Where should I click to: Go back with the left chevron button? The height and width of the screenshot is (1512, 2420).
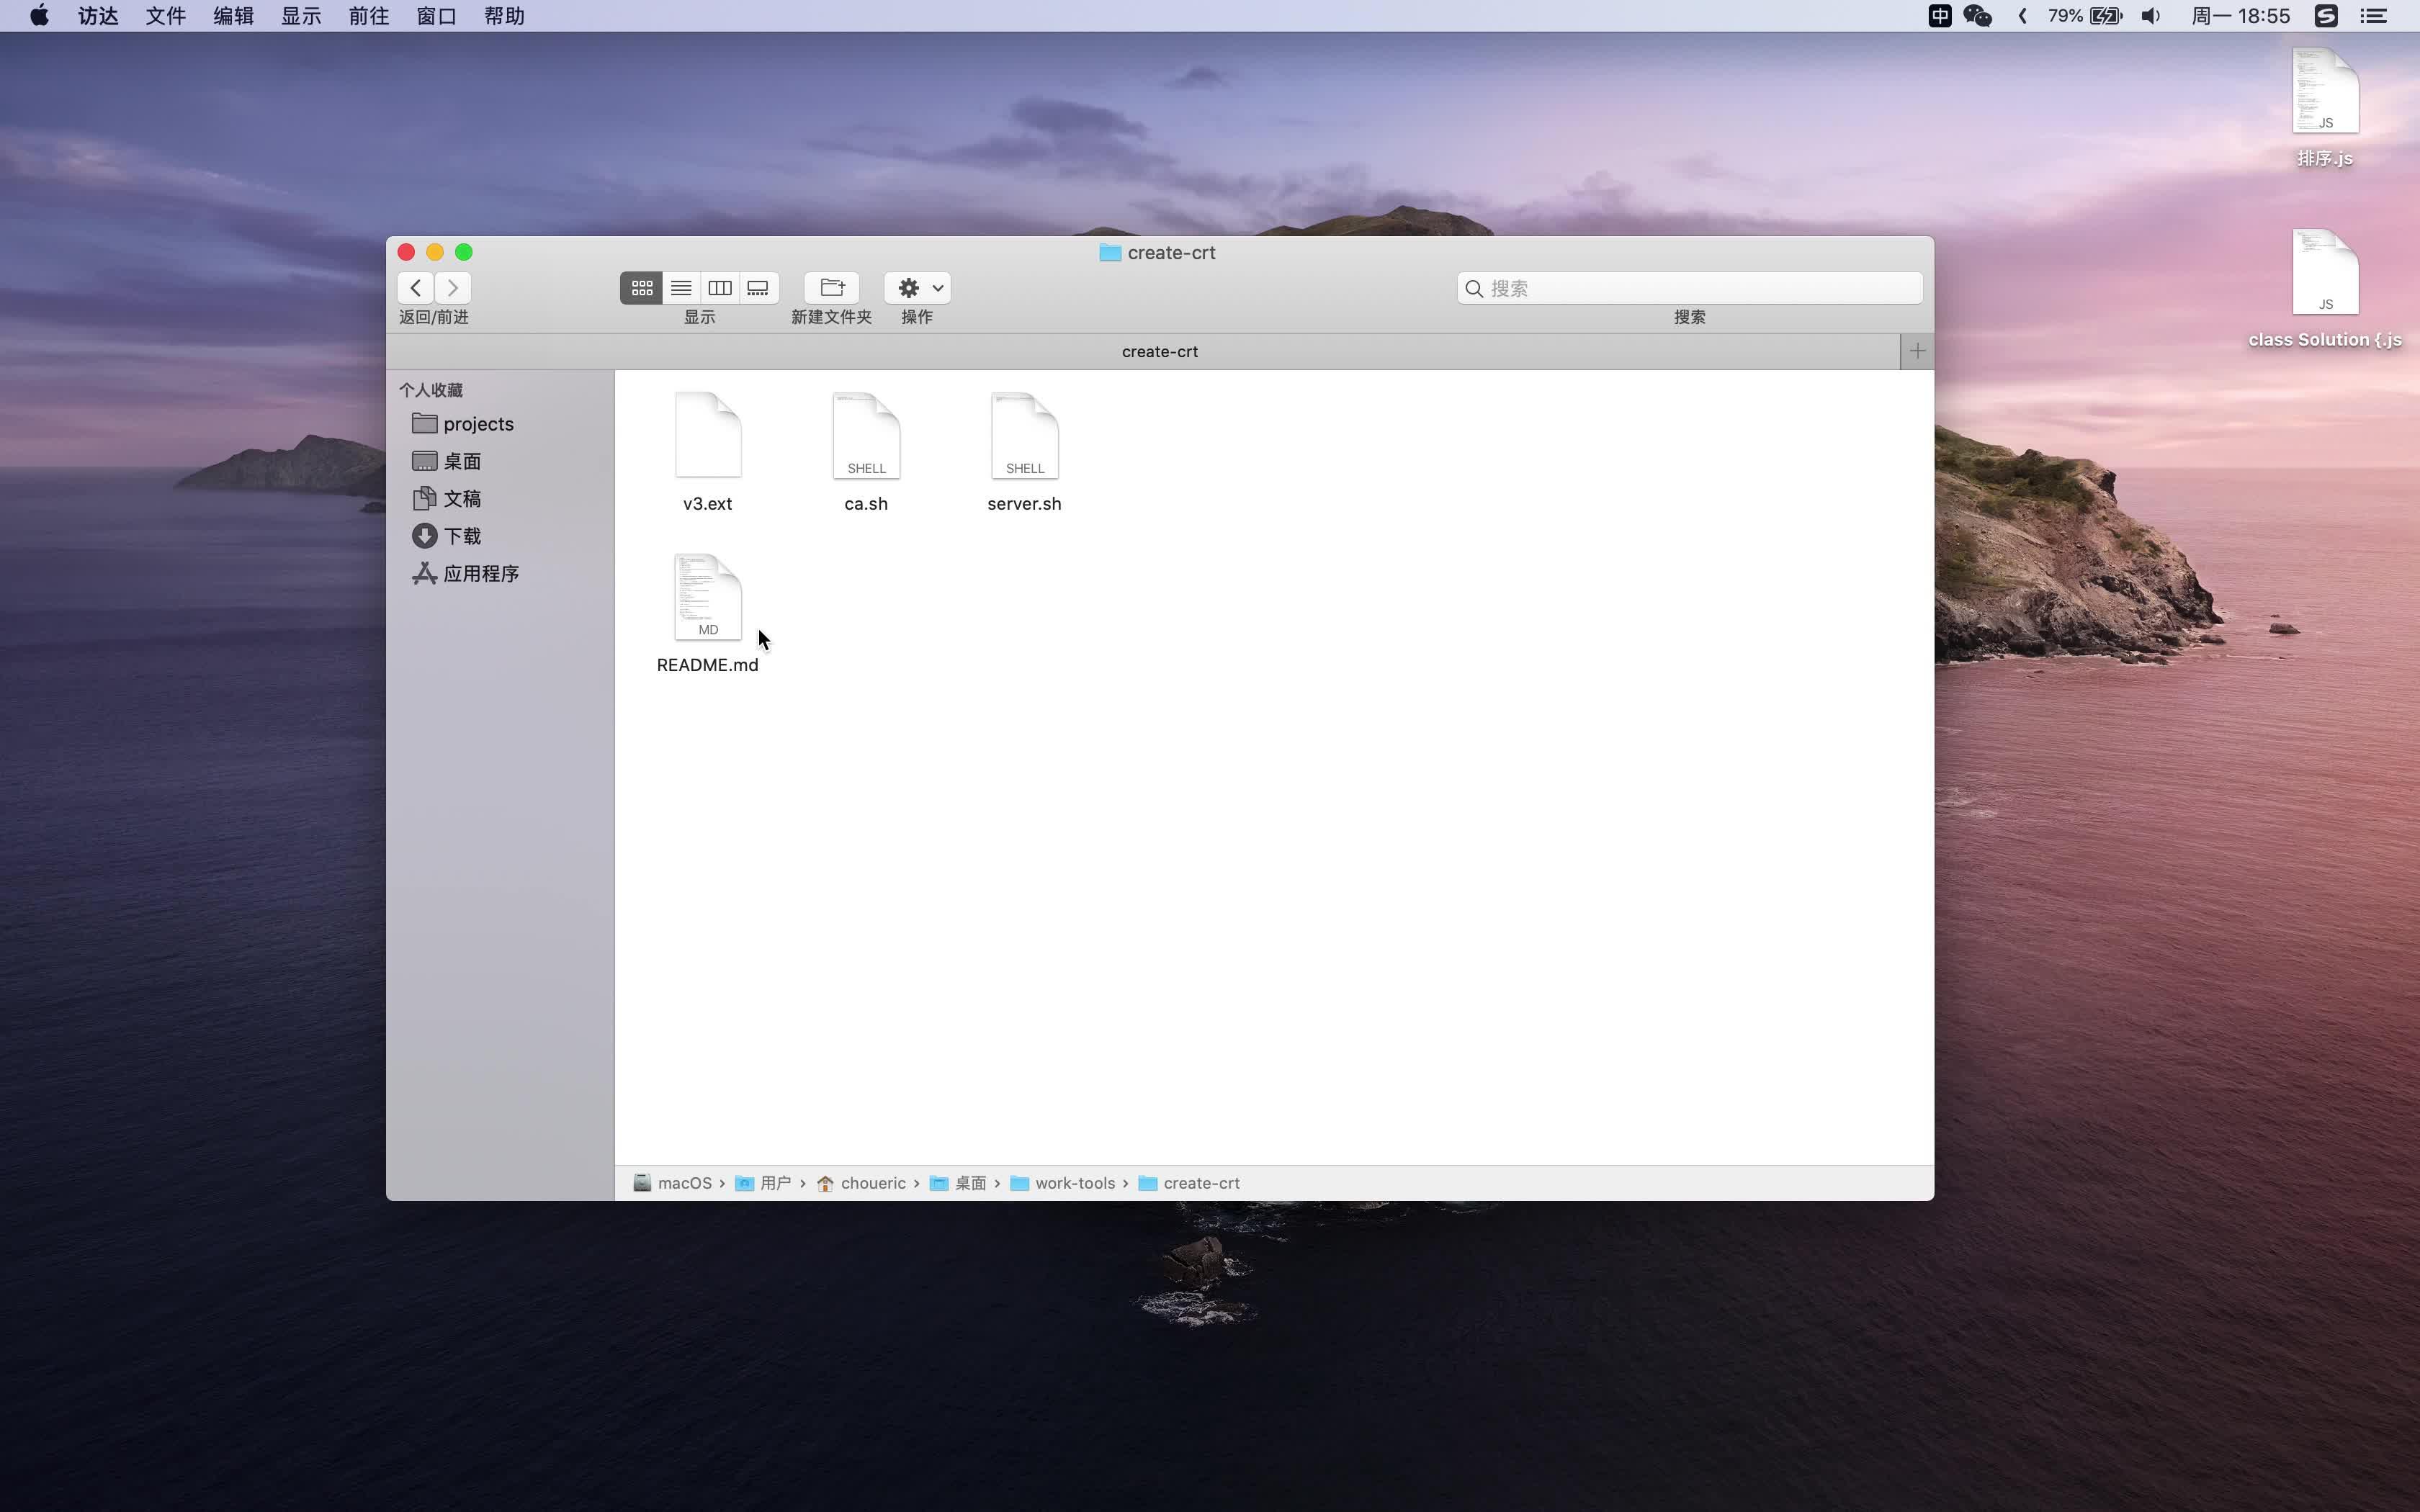click(x=416, y=288)
